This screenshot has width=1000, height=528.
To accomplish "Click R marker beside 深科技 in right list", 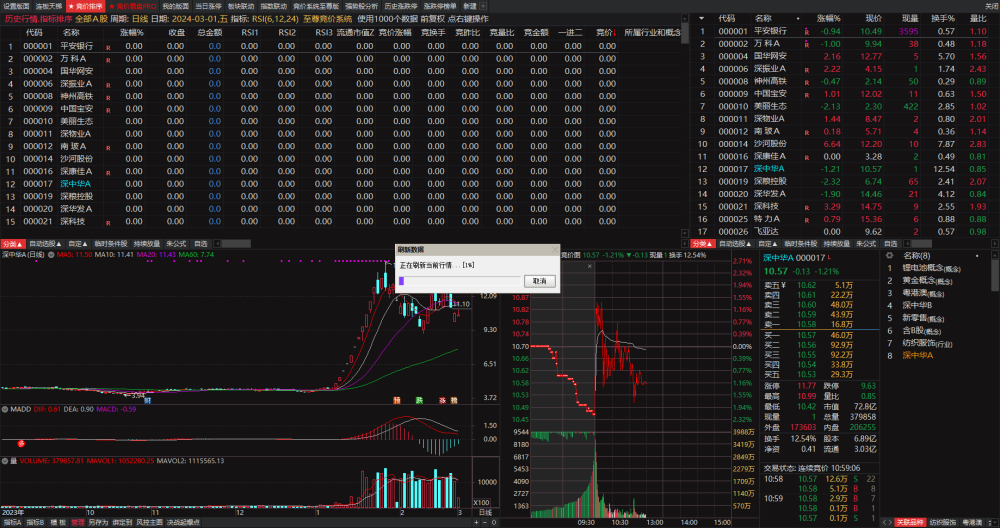I will (807, 208).
